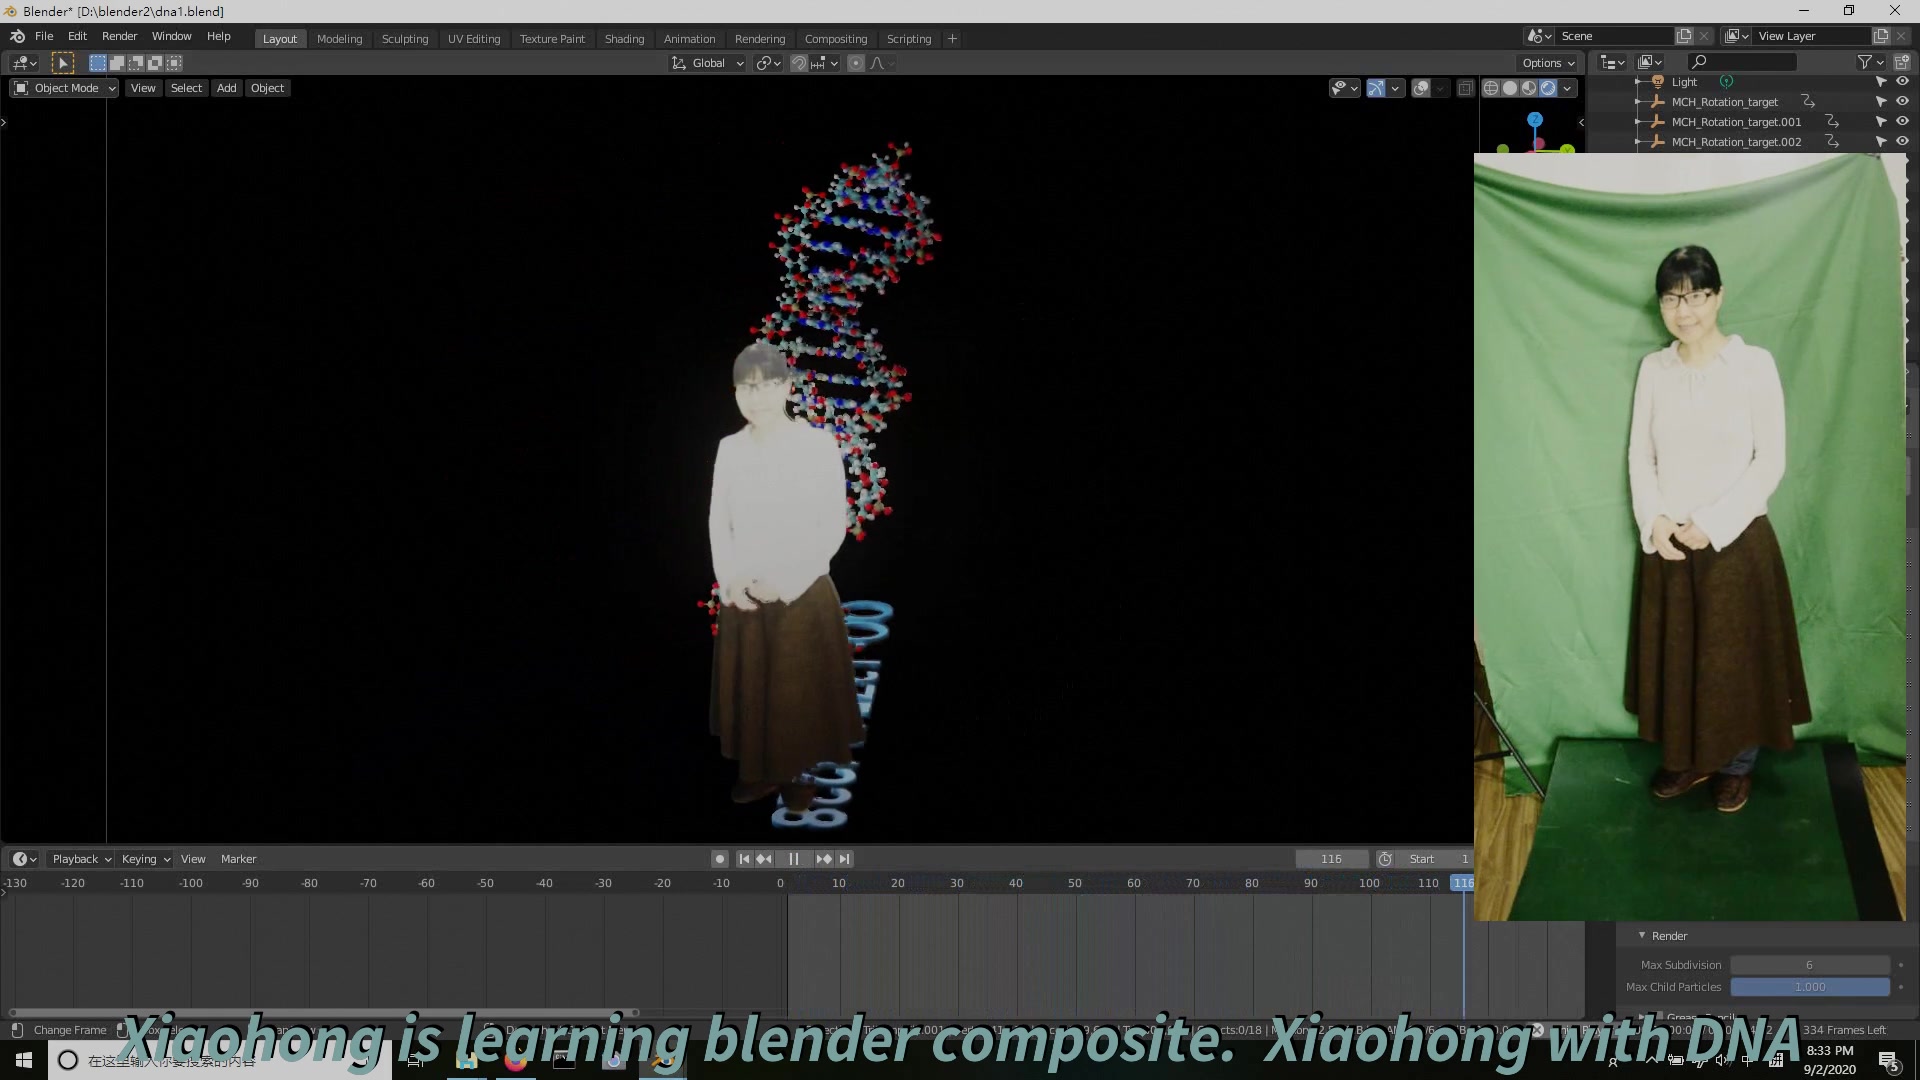Viewport: 1920px width, 1080px height.
Task: Open the Blender logo application menu
Action: coord(17,36)
